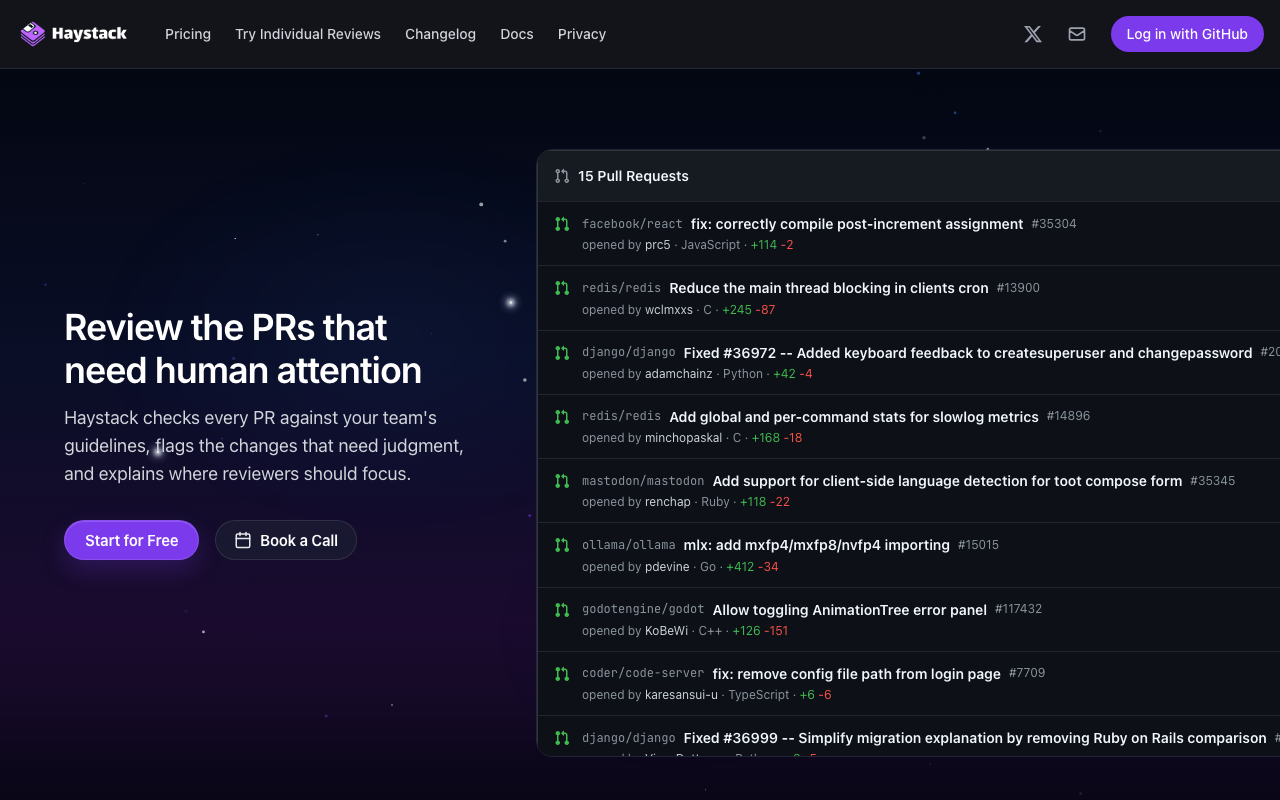Open PR 'fix: correctly compile post-increment assignment'
Viewport: 1280px width, 800px height.
click(x=857, y=224)
